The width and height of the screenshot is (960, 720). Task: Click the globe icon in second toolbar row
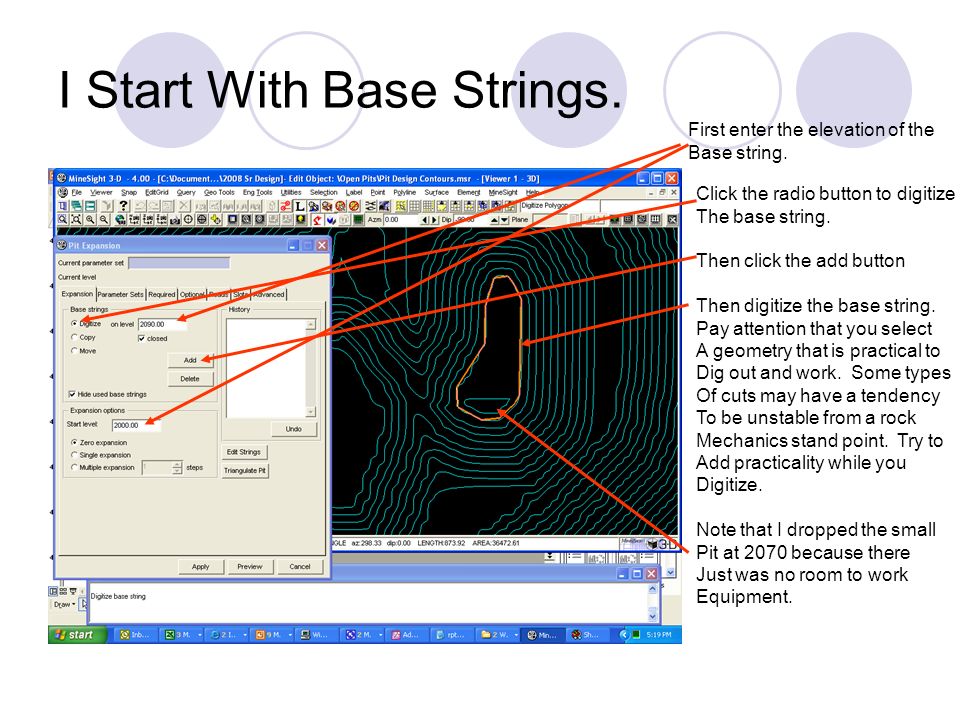pyautogui.click(x=120, y=220)
